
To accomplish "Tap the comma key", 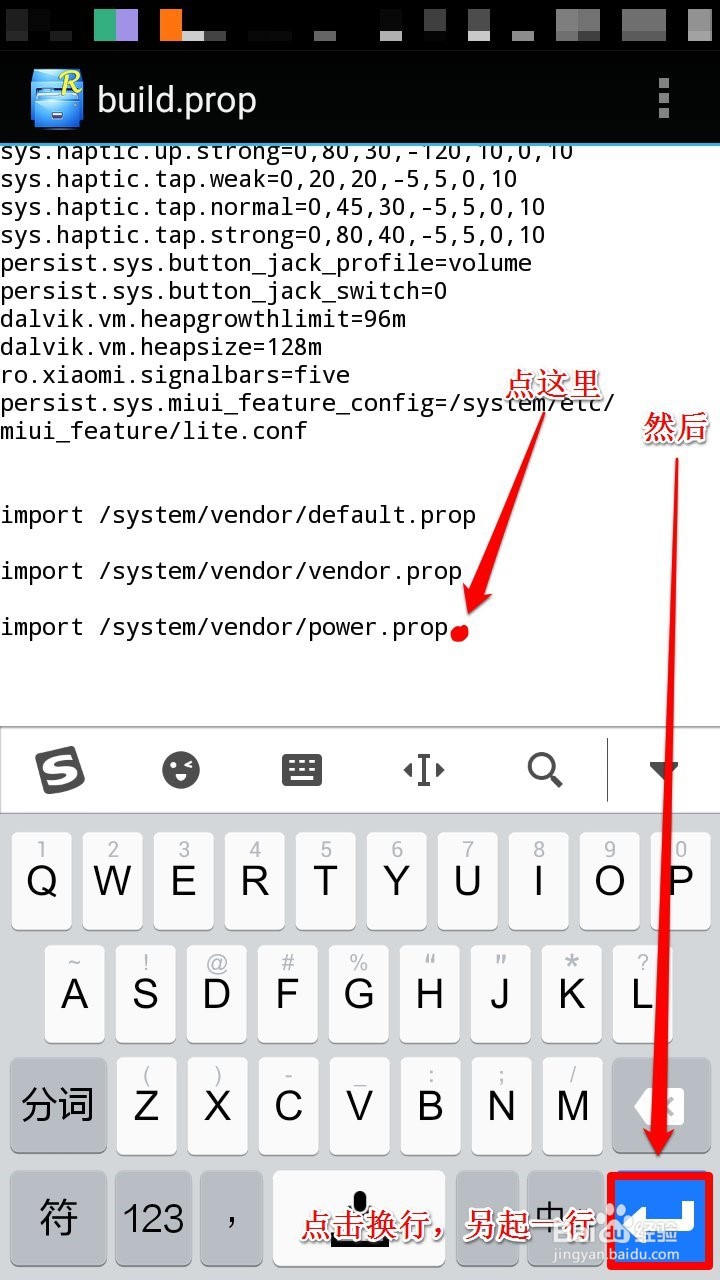I will [x=232, y=1218].
